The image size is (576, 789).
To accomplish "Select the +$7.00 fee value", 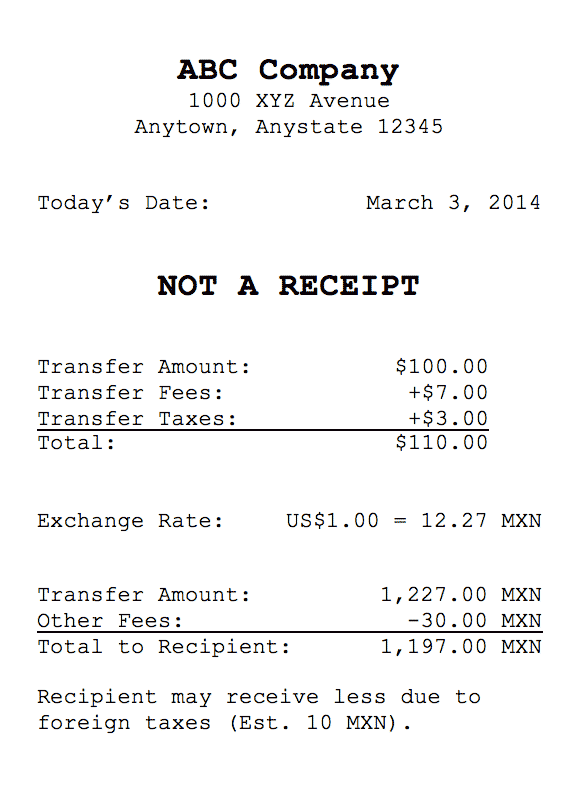I will click(x=448, y=392).
